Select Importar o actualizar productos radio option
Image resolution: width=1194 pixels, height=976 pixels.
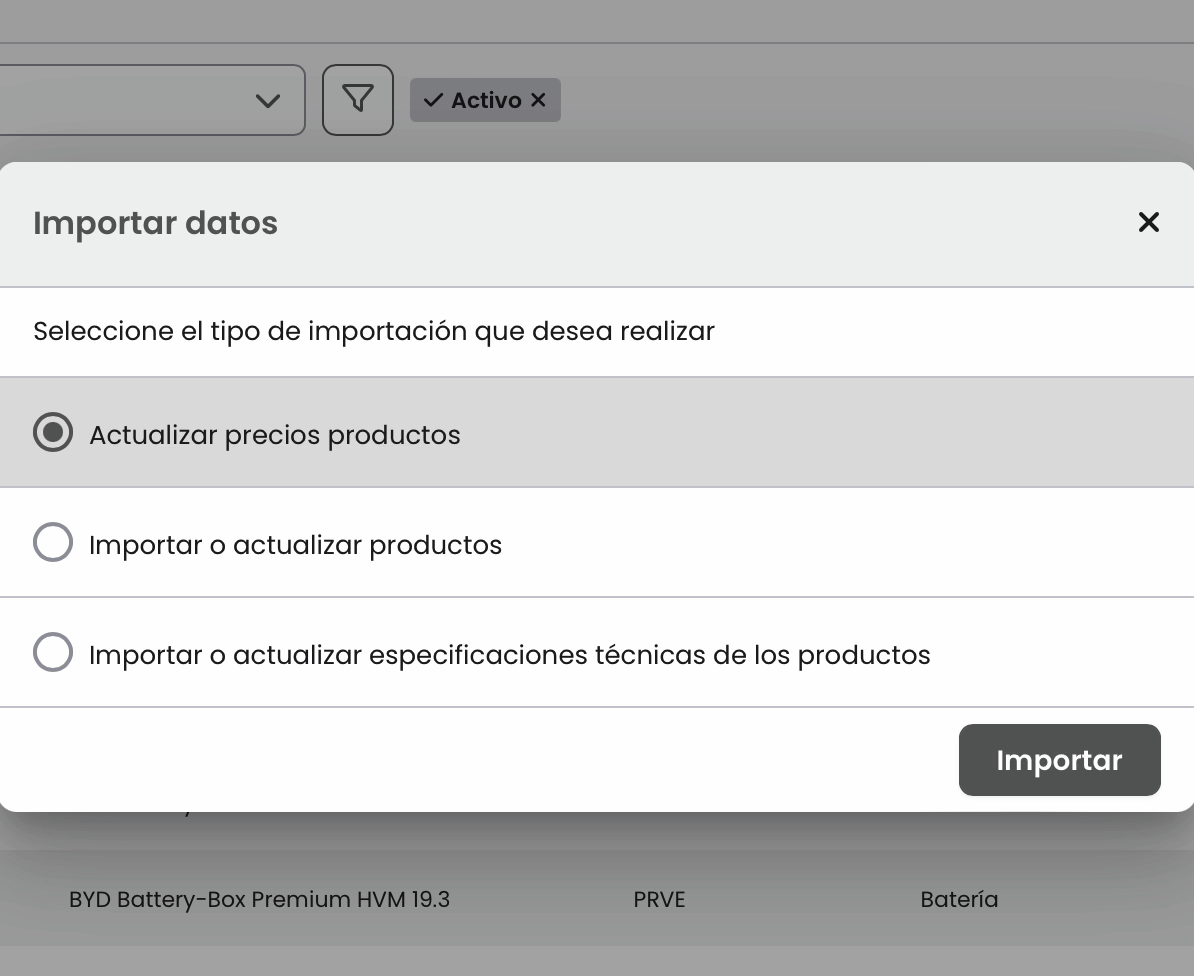53,542
